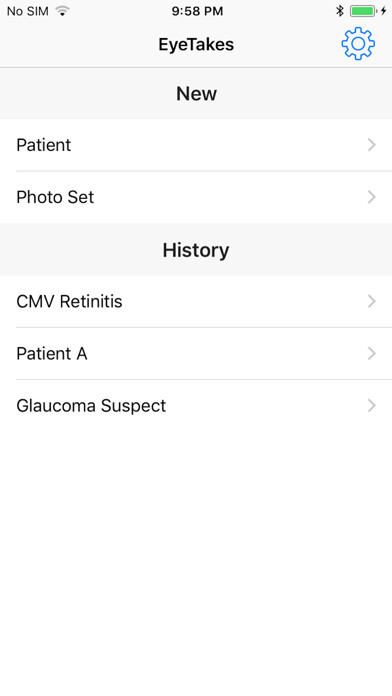Open settings with the gear icon
This screenshot has height=696, width=392.
(358, 44)
